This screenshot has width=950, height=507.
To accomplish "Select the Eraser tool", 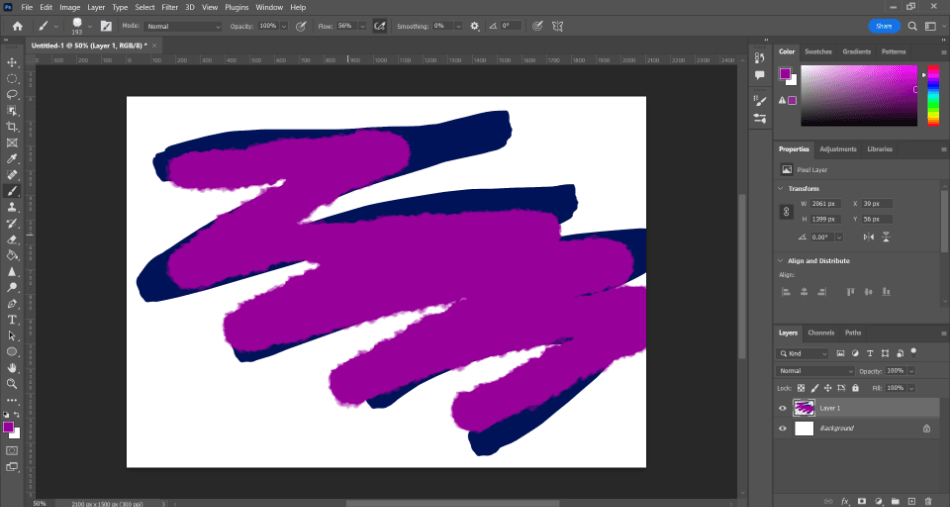I will click(x=12, y=239).
